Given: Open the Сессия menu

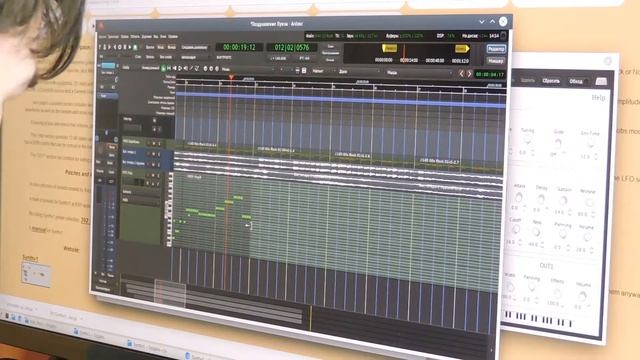Looking at the screenshot, I should point(102,36).
